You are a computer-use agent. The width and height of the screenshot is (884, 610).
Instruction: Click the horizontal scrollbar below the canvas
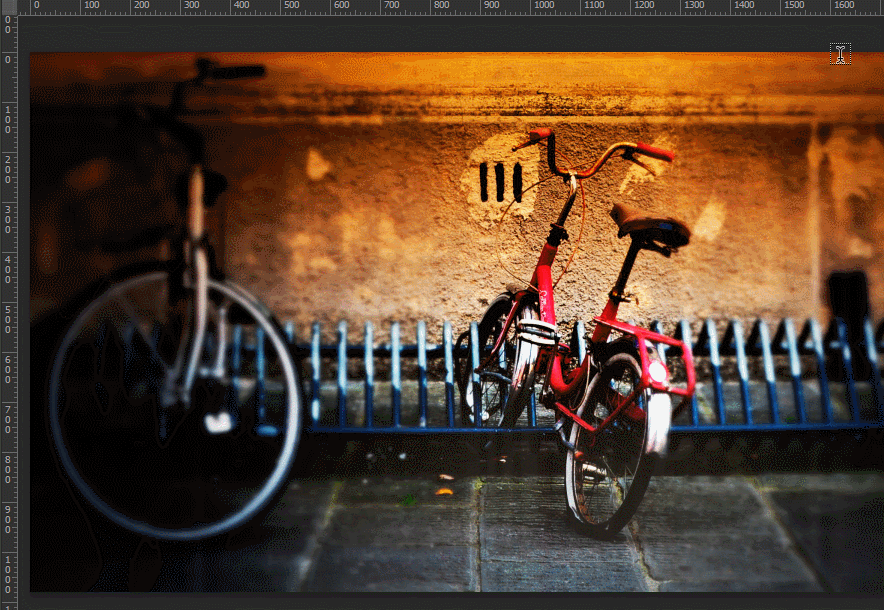coord(442,601)
